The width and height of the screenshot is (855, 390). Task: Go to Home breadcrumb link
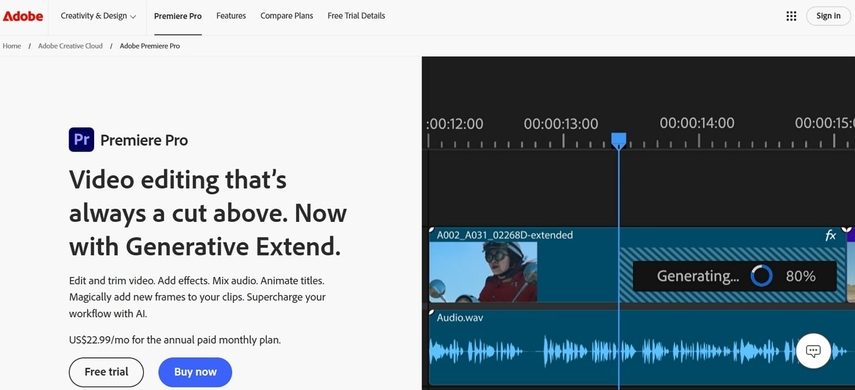pyautogui.click(x=12, y=46)
